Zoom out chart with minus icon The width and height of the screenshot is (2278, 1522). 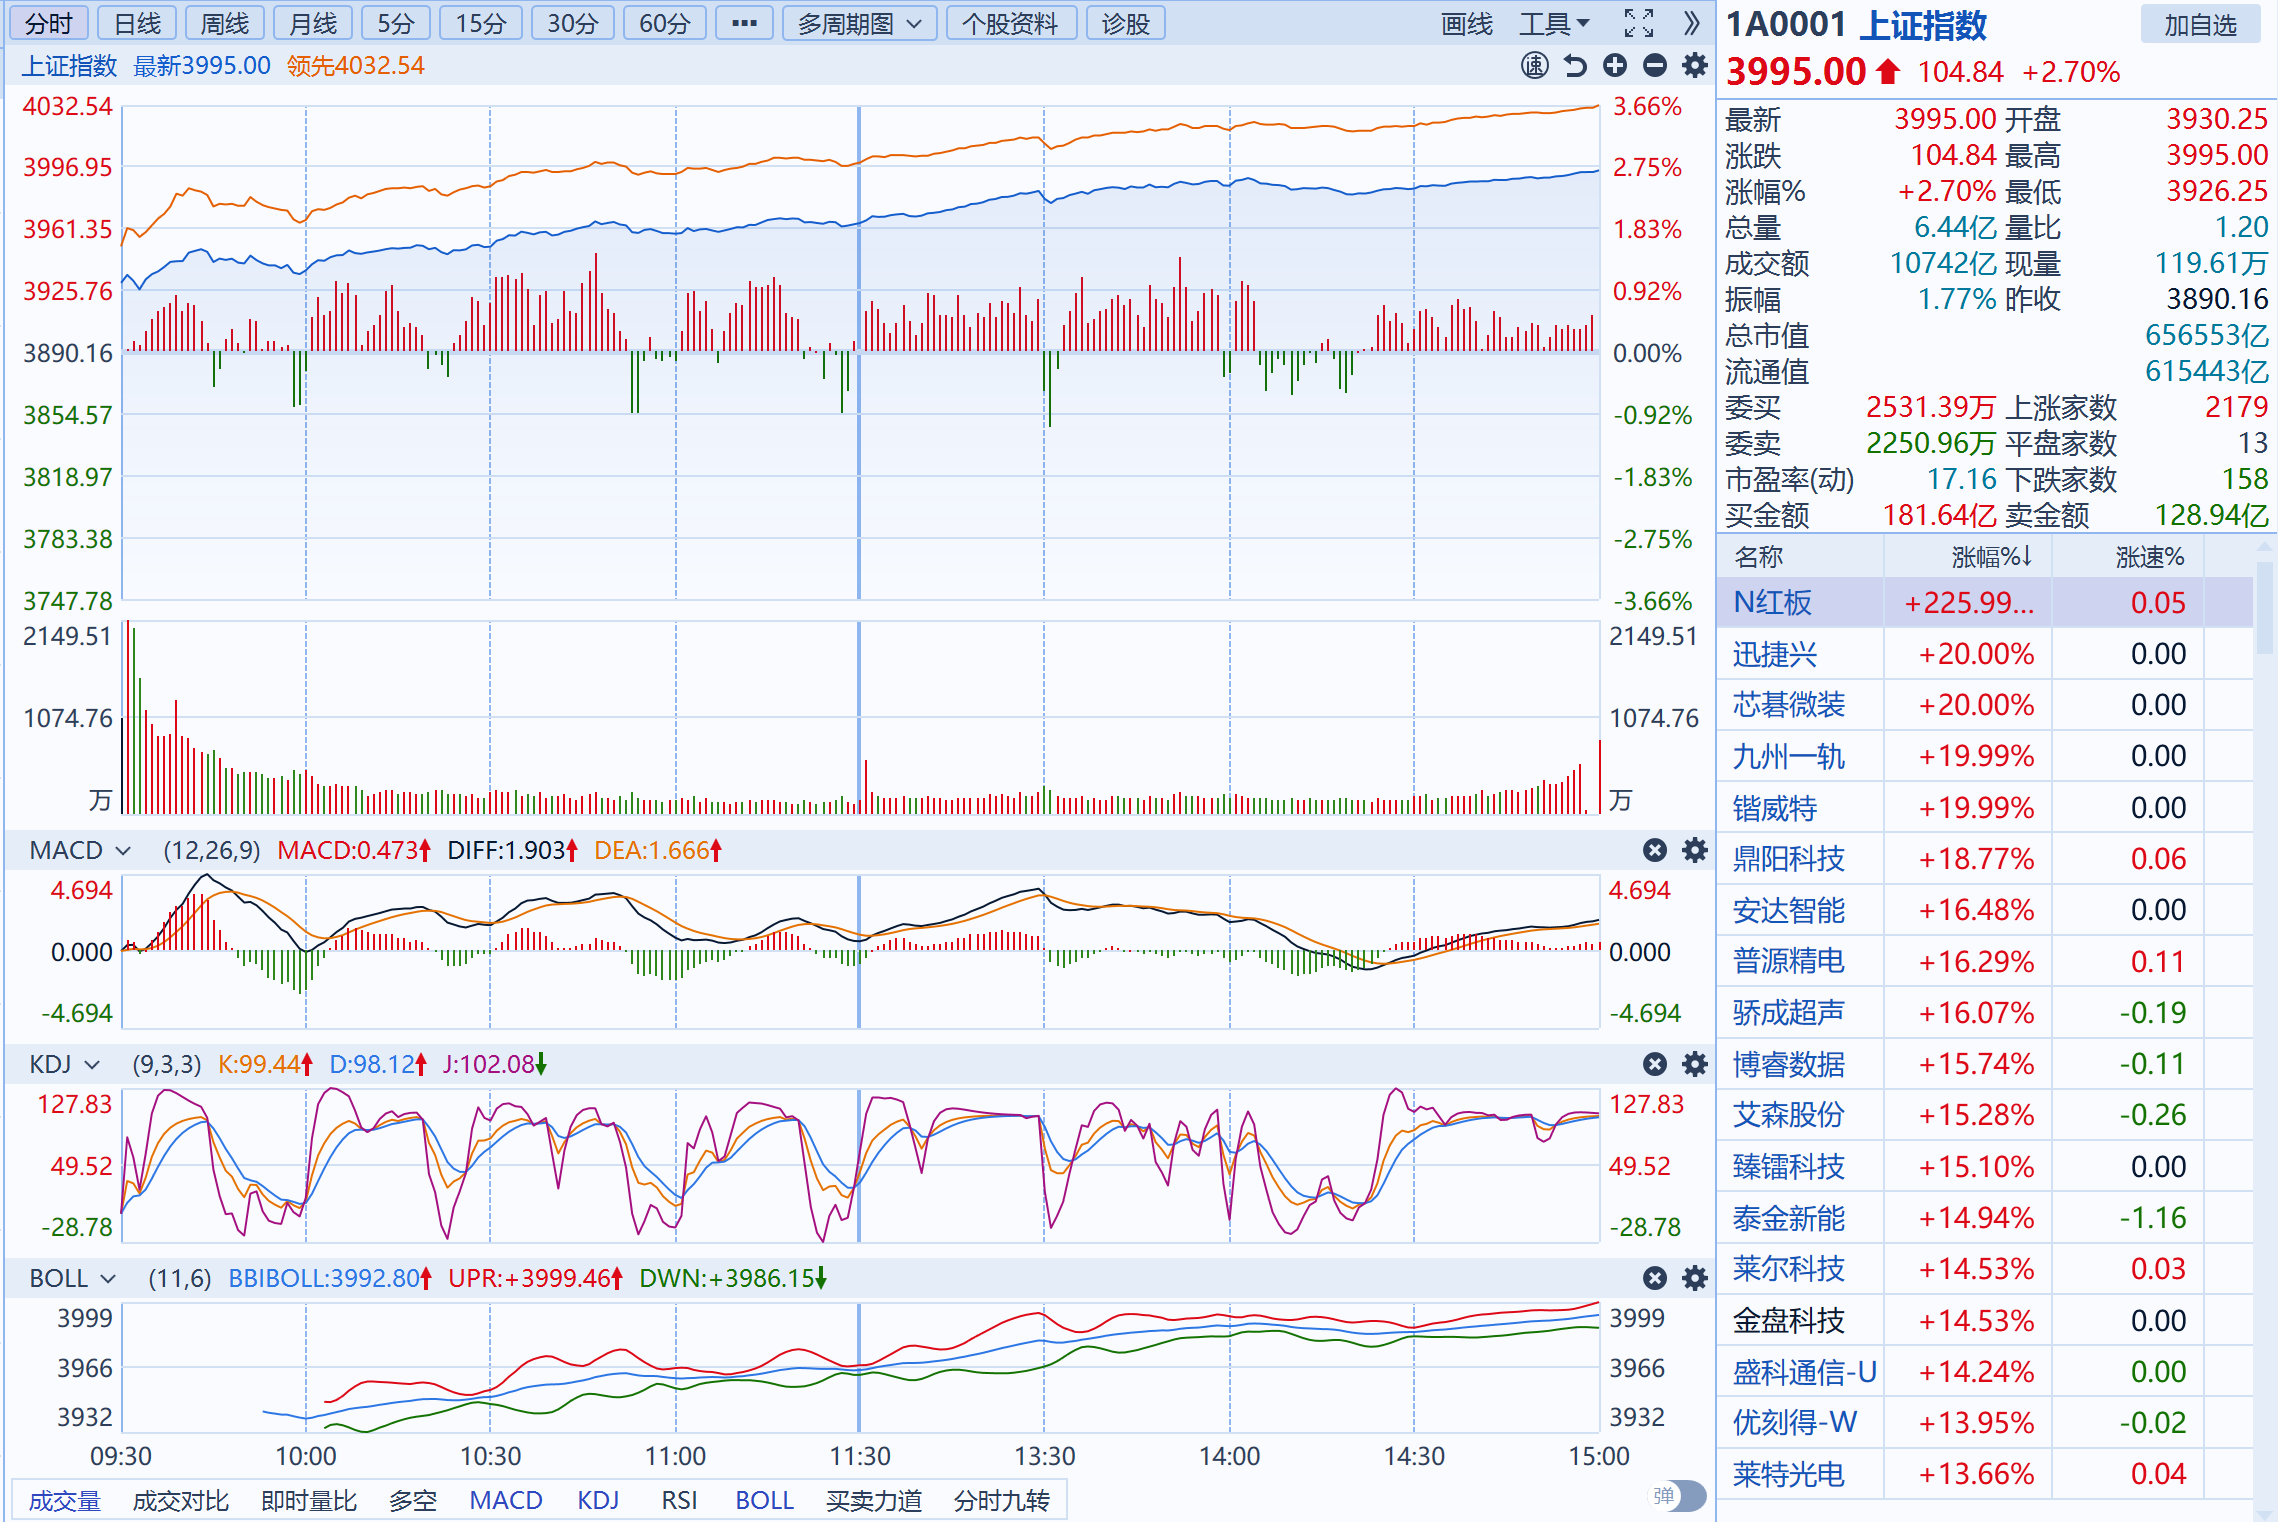[x=1655, y=66]
